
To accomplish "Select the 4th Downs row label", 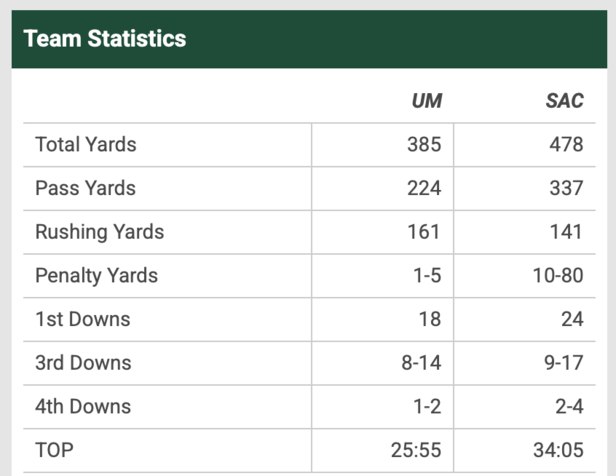I will click(x=83, y=407).
